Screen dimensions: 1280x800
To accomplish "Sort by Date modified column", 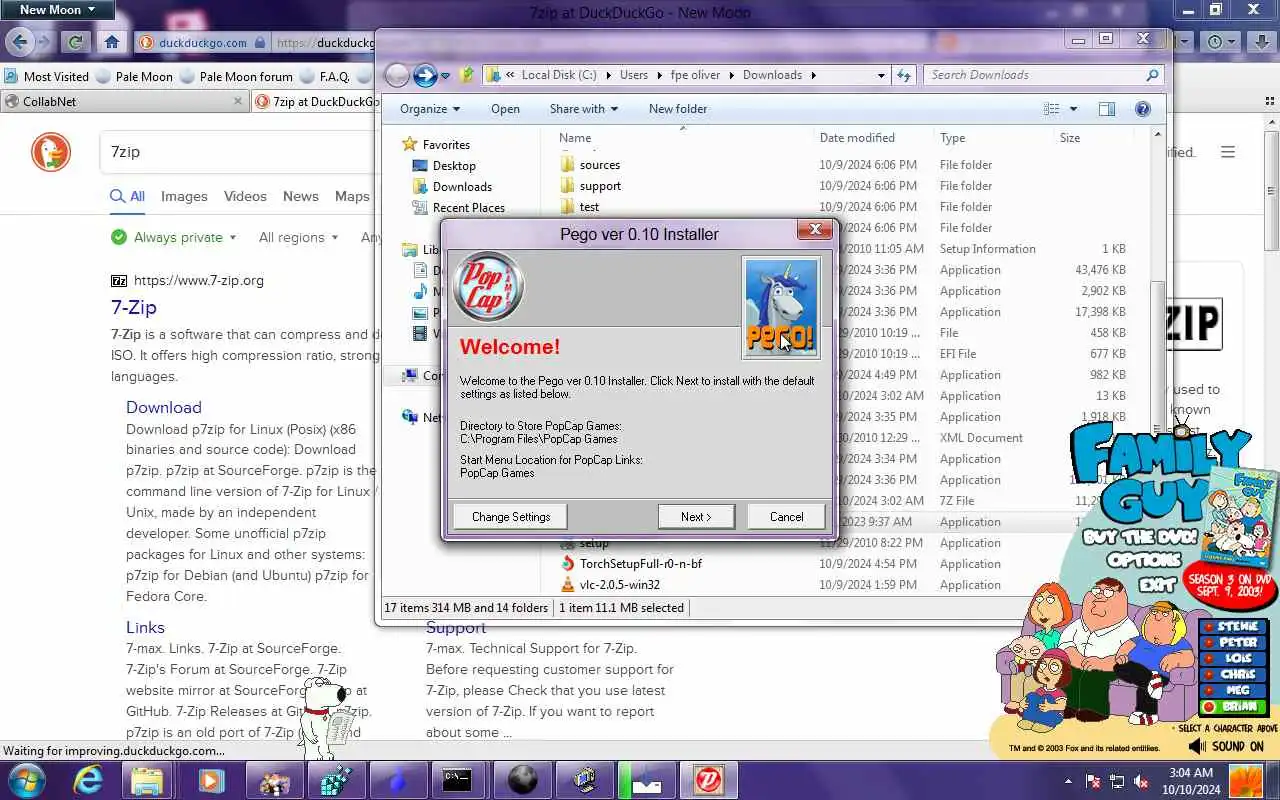I will tap(857, 138).
